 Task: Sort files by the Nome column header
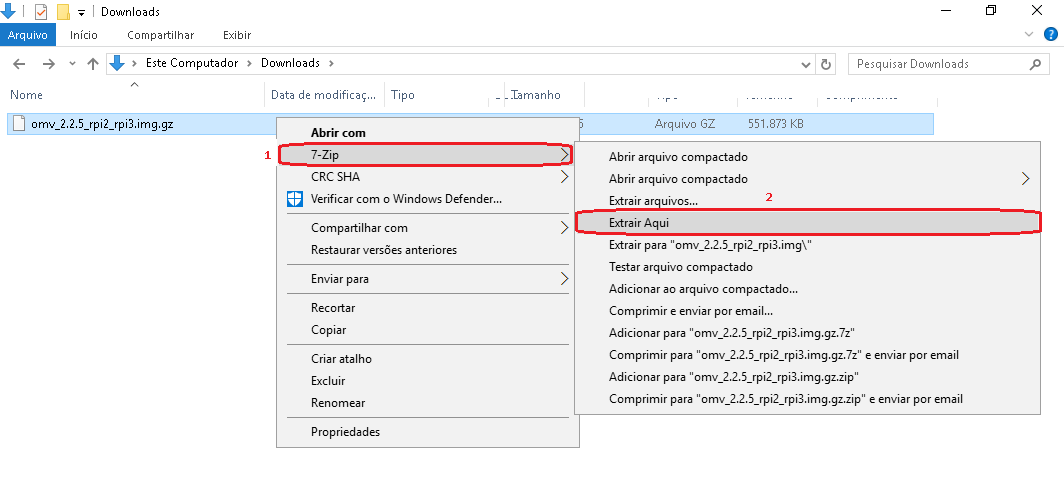tap(27, 95)
